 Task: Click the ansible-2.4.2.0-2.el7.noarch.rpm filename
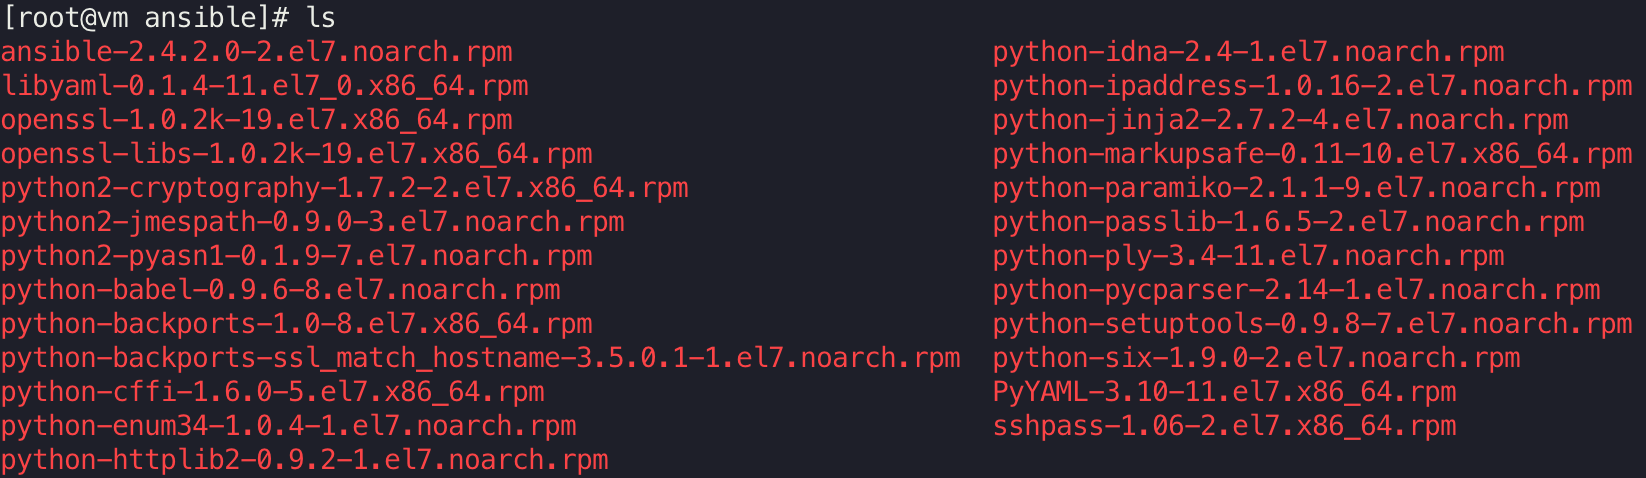pyautogui.click(x=256, y=52)
